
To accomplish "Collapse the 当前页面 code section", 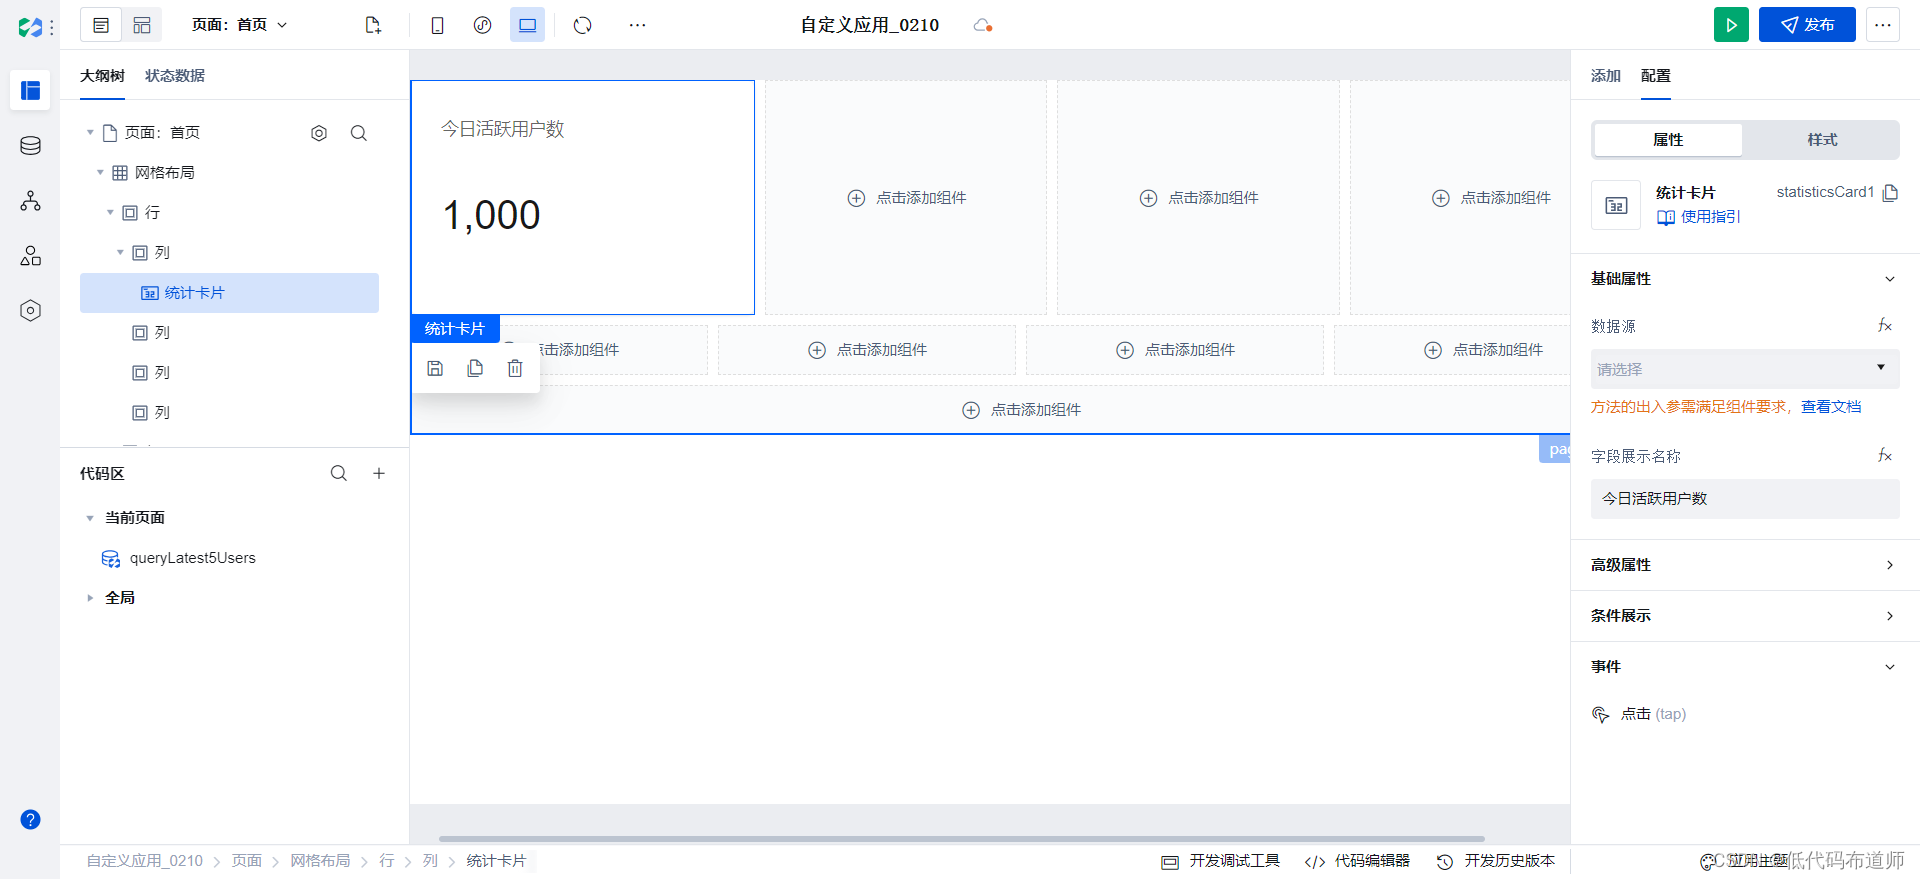I will (90, 518).
